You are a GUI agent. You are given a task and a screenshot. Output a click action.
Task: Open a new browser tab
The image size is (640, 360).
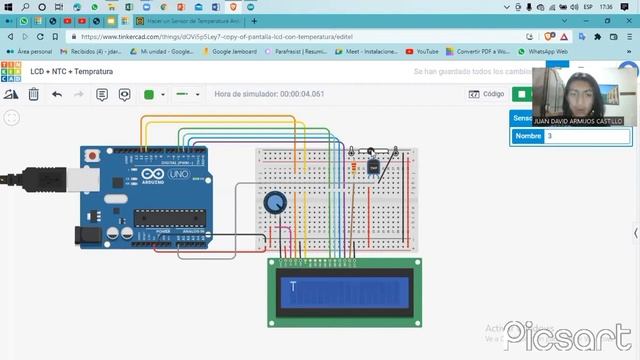254,21
